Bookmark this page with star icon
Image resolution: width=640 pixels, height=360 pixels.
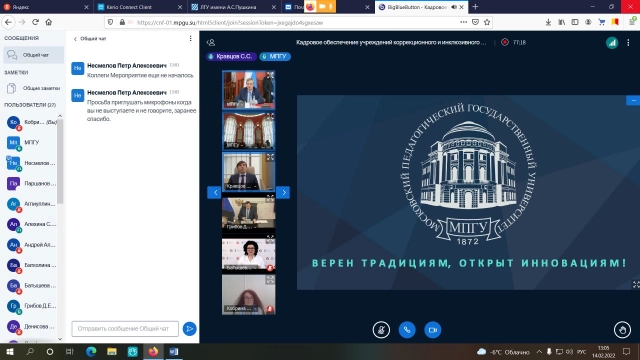coord(487,22)
